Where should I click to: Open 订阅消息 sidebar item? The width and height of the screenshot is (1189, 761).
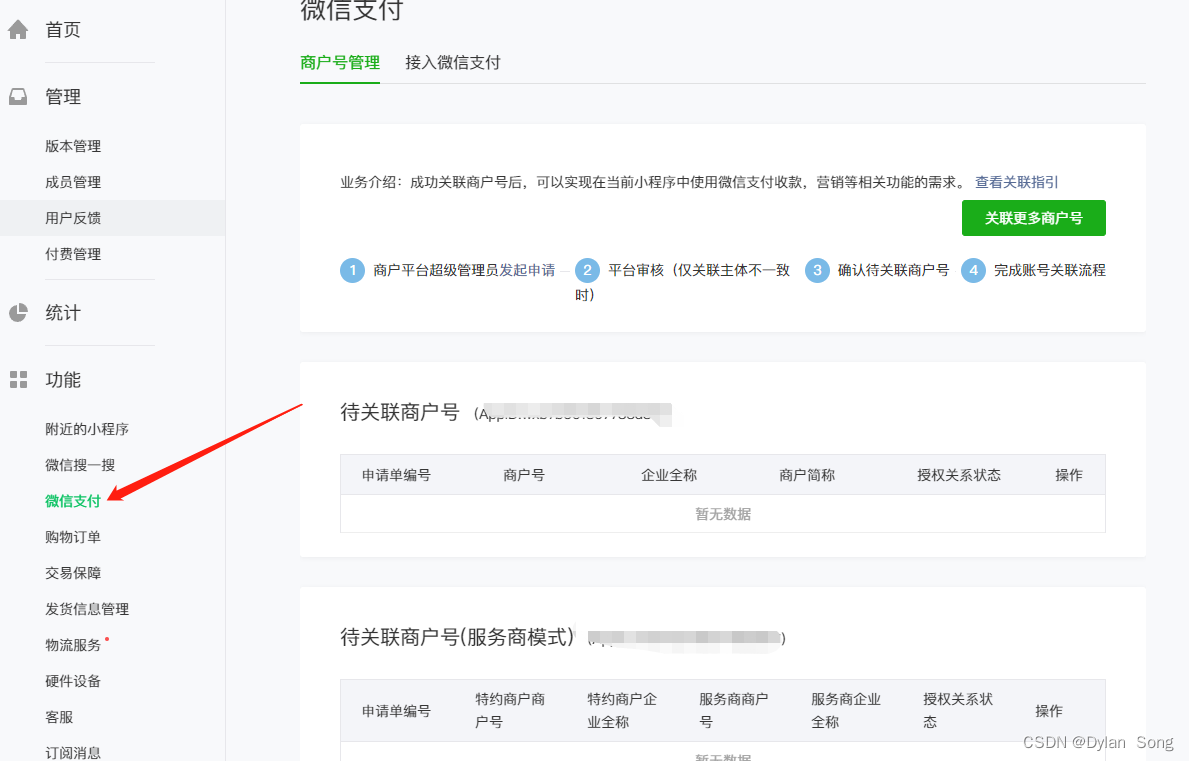(x=73, y=753)
